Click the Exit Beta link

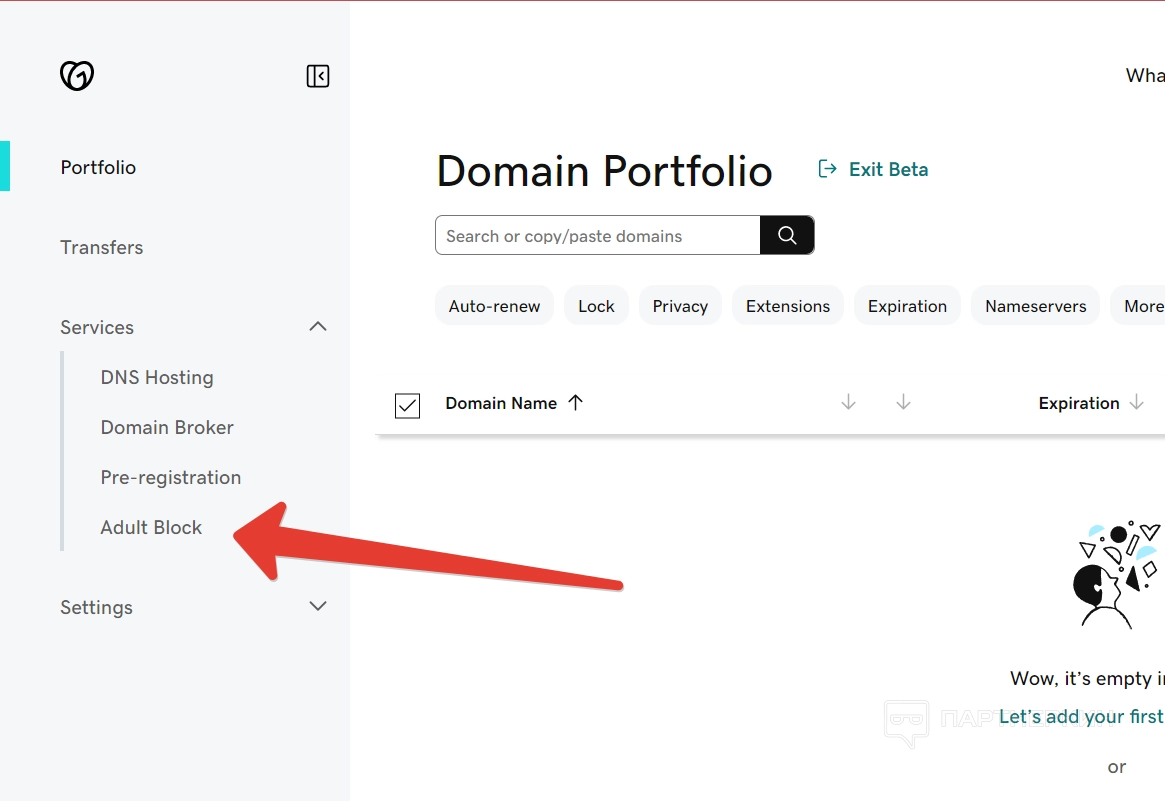pos(888,169)
